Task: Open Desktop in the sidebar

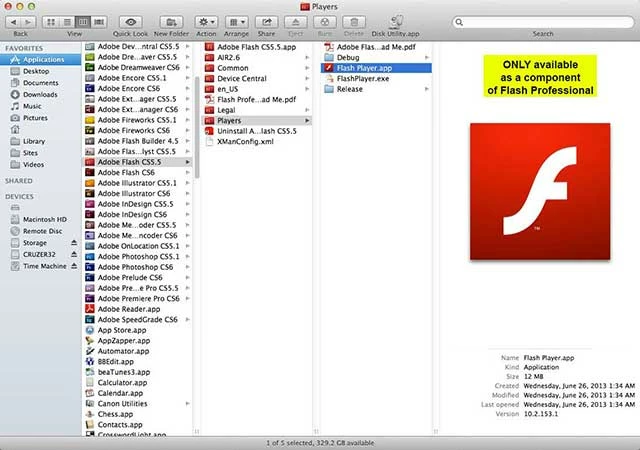Action: pyautogui.click(x=36, y=71)
